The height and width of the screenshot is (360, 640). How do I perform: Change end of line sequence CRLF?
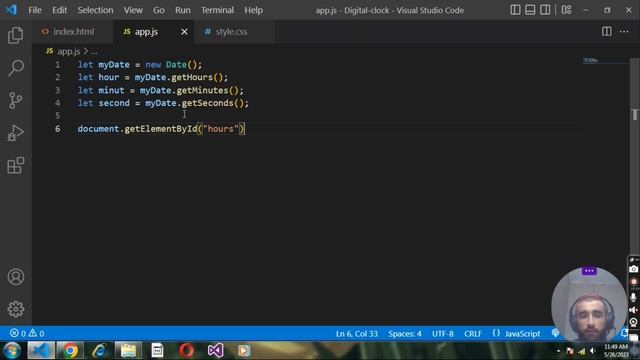(473, 333)
